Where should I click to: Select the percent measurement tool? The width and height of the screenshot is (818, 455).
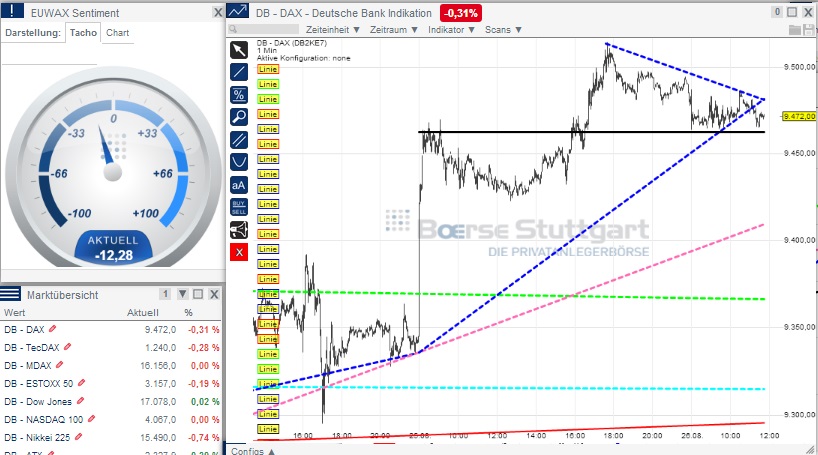239,94
